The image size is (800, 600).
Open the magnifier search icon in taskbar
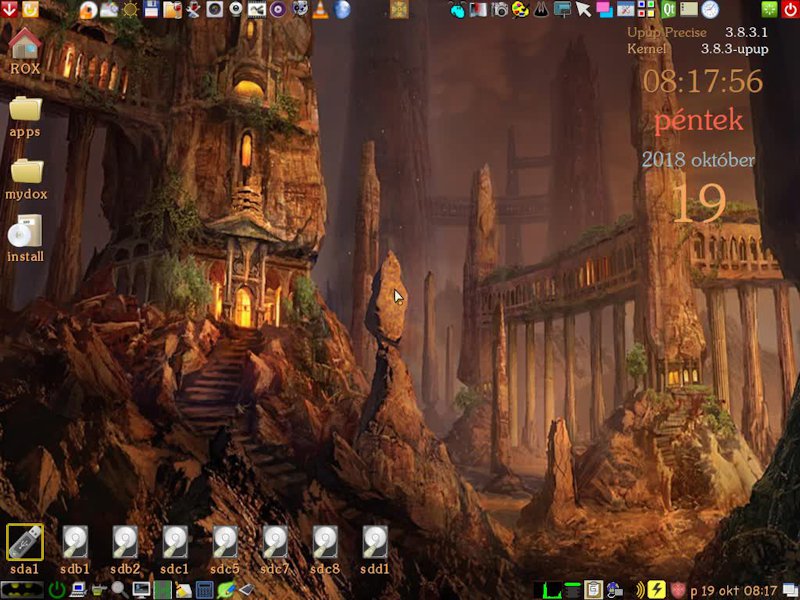point(120,590)
